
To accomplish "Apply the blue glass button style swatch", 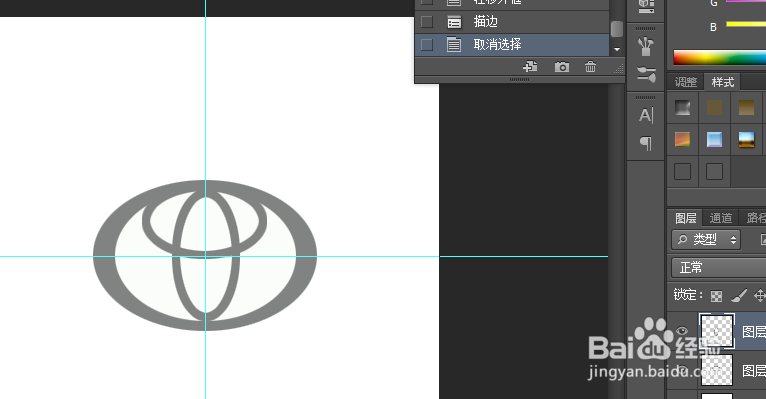I will pos(714,140).
